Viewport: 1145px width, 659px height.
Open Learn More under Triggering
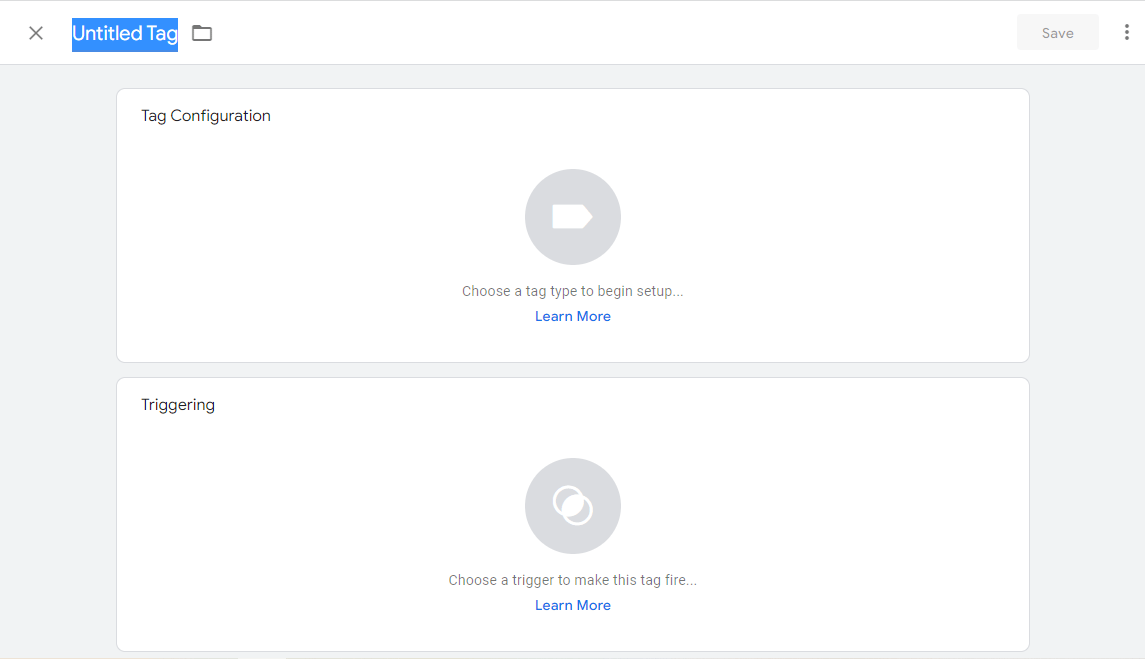(573, 605)
